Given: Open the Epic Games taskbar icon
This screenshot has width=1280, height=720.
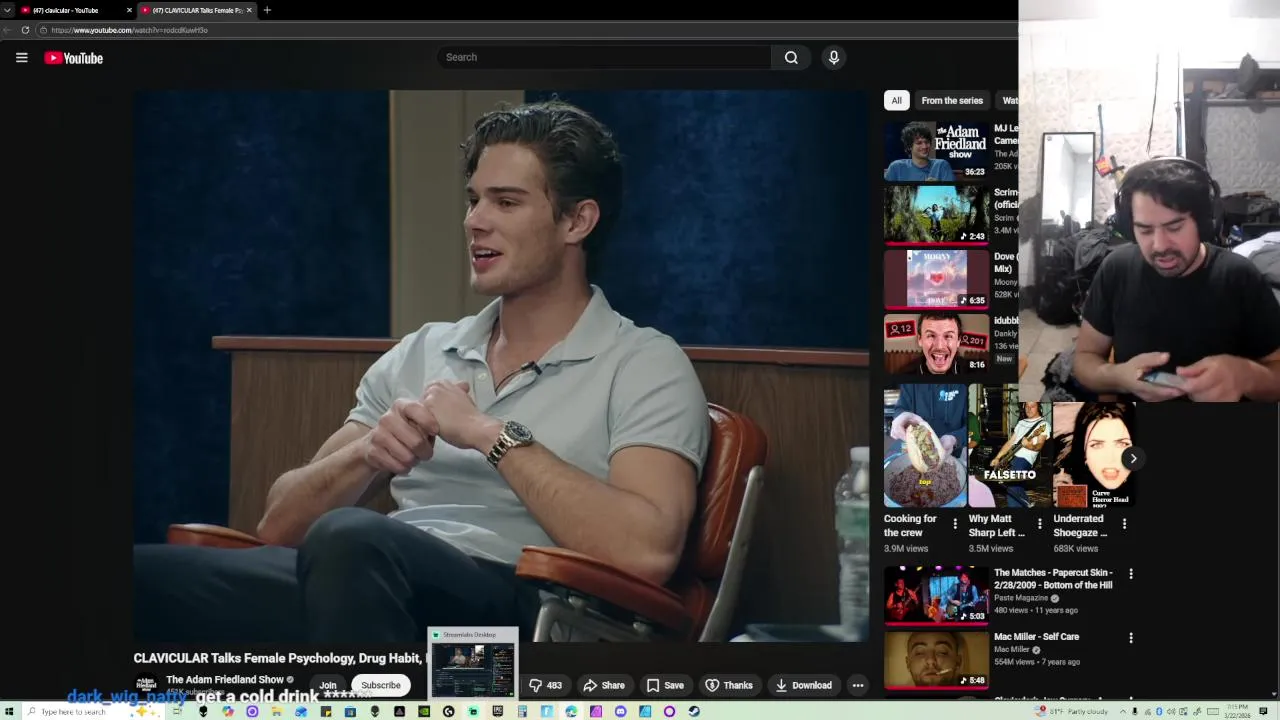Looking at the screenshot, I should [497, 711].
